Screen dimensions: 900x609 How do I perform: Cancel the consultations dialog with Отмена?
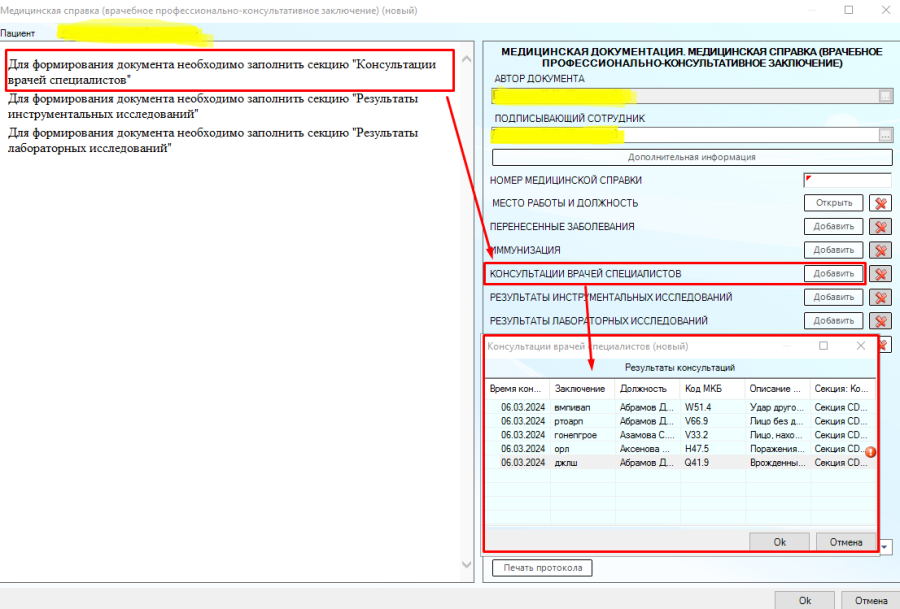845,542
